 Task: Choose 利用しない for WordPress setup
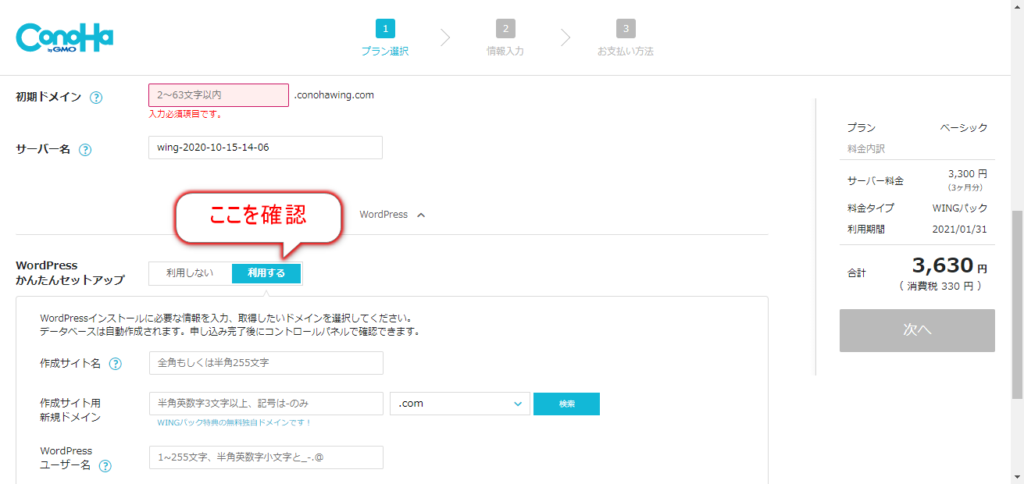(190, 273)
